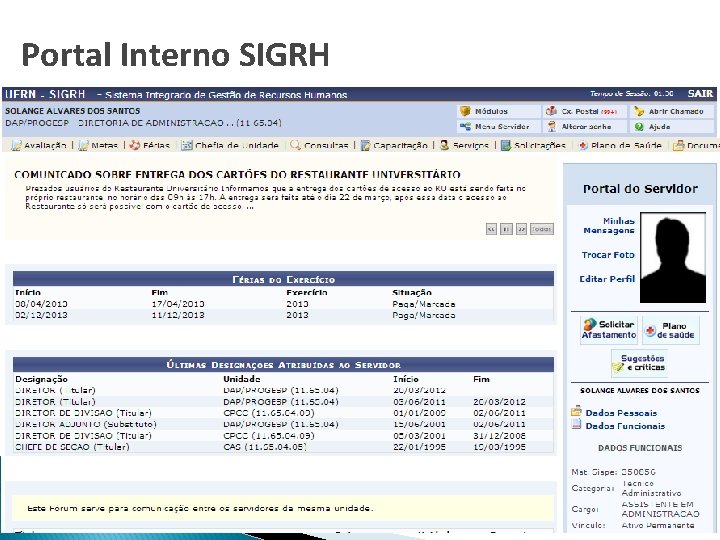The width and height of the screenshot is (720, 540).
Task: Click the Alterar senha icon
Action: (x=551, y=126)
